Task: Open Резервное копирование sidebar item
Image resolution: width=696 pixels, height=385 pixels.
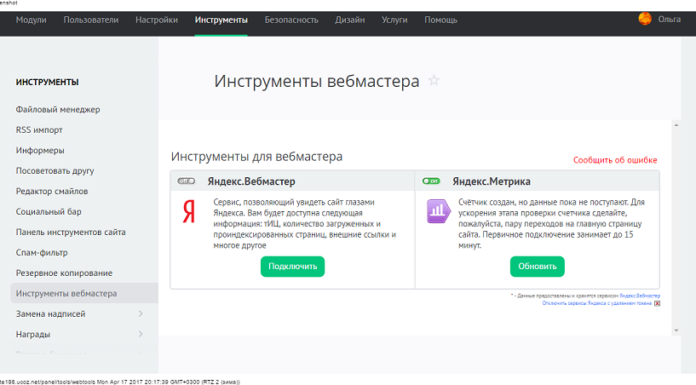Action: [64, 273]
